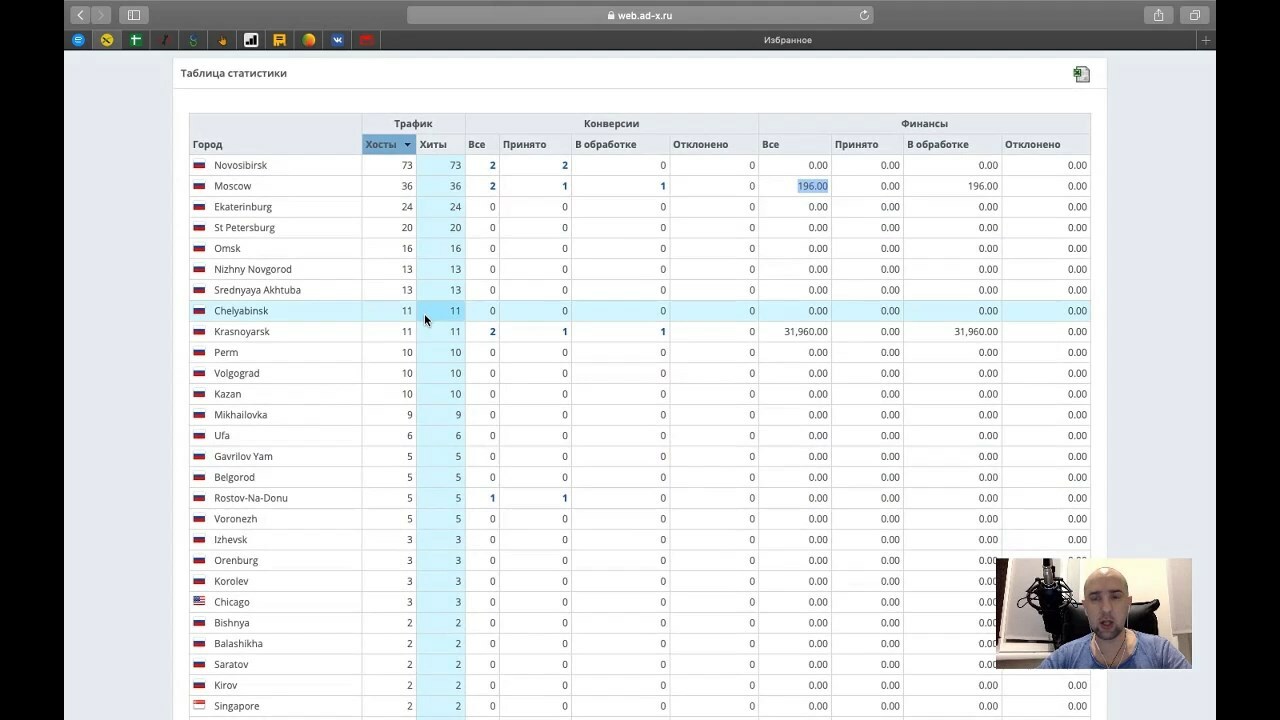Select the Ekaterinburg city name
1280x720 pixels.
pyautogui.click(x=243, y=207)
